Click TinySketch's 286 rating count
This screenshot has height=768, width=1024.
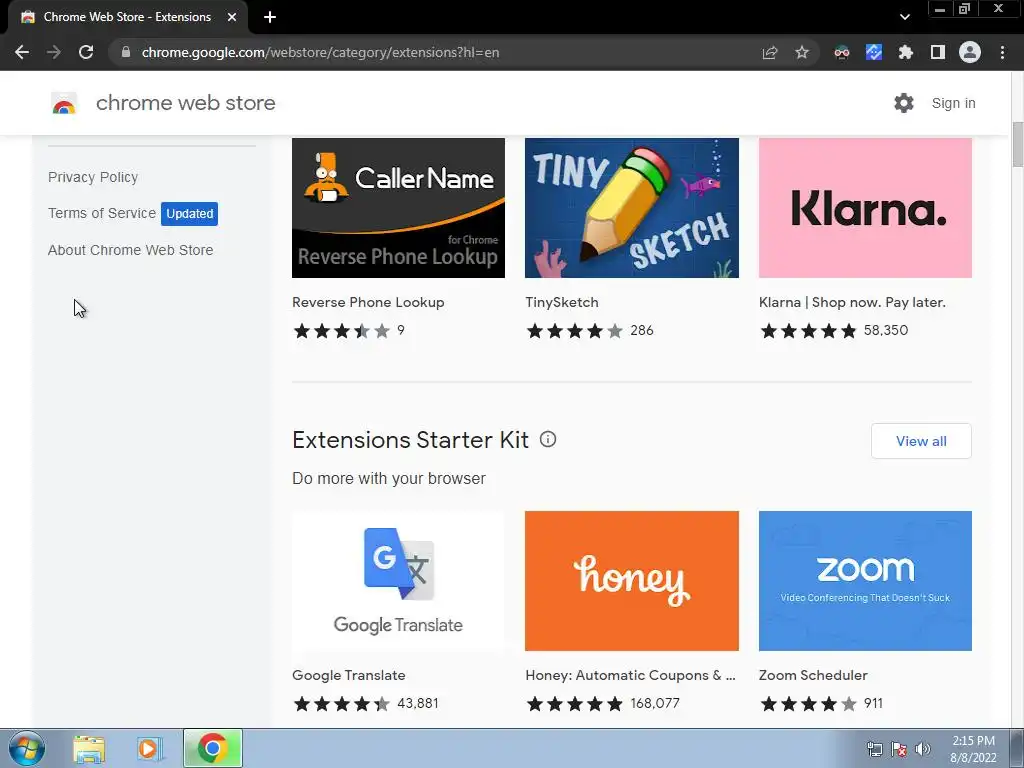(x=642, y=330)
